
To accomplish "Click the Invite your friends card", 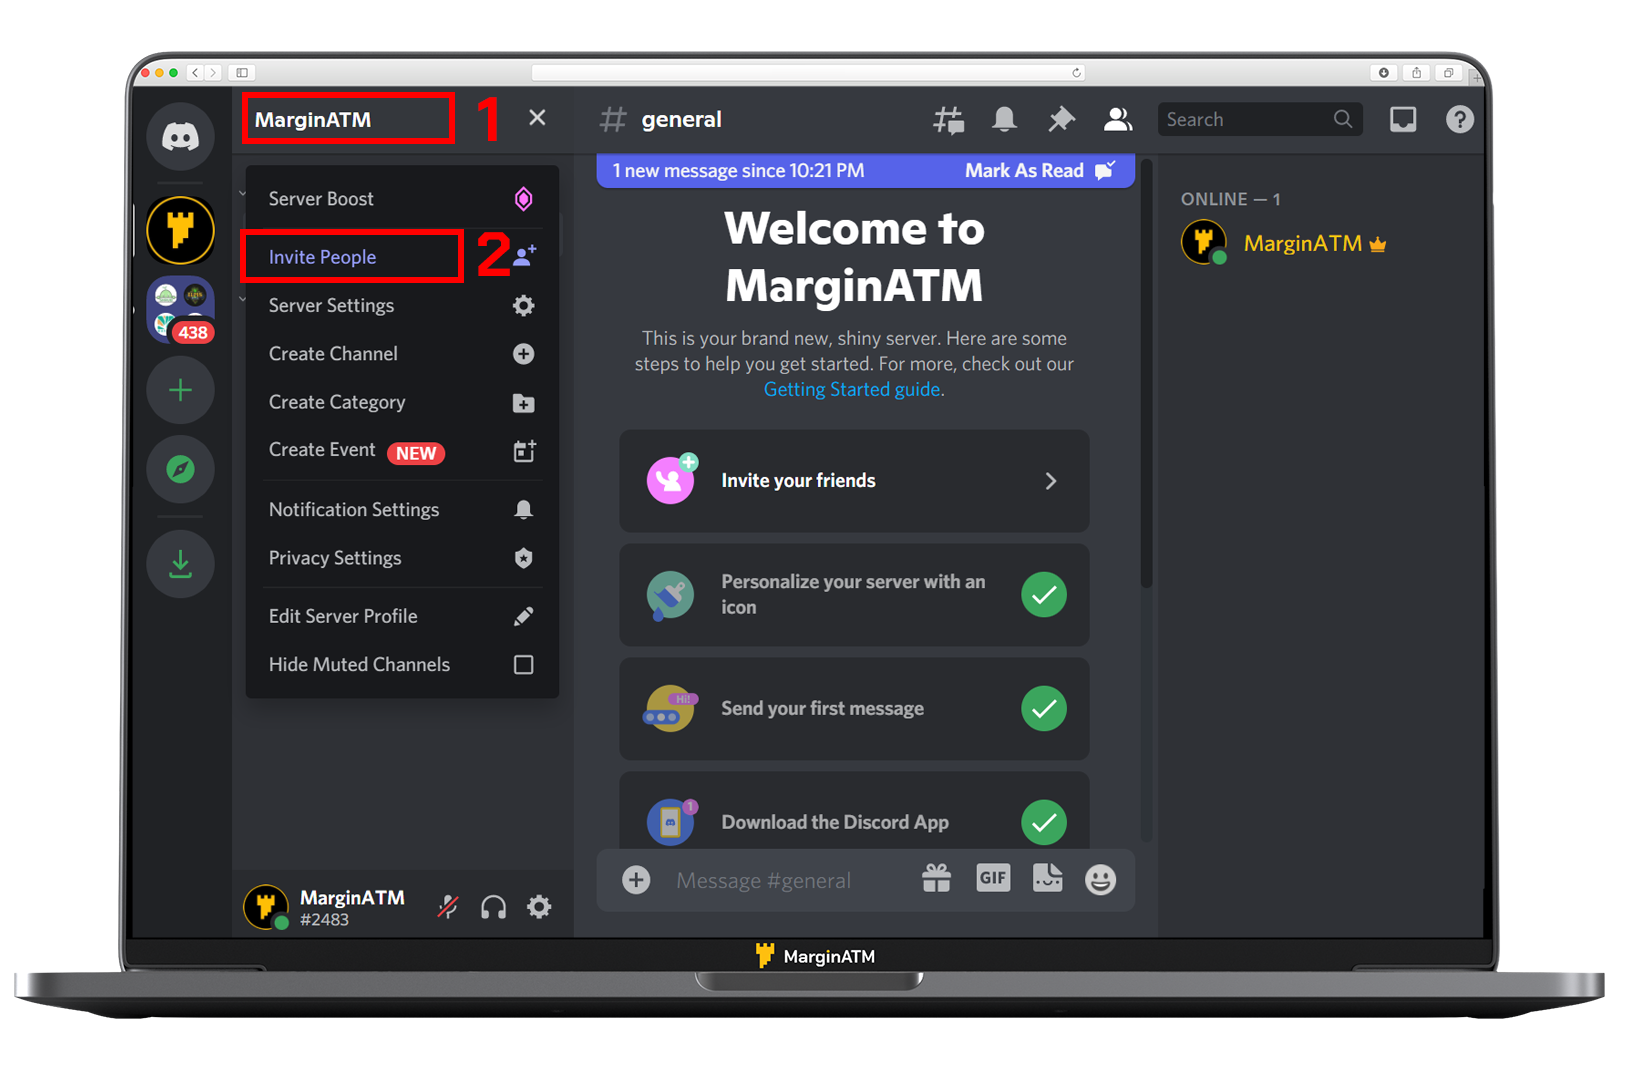I will point(854,481).
